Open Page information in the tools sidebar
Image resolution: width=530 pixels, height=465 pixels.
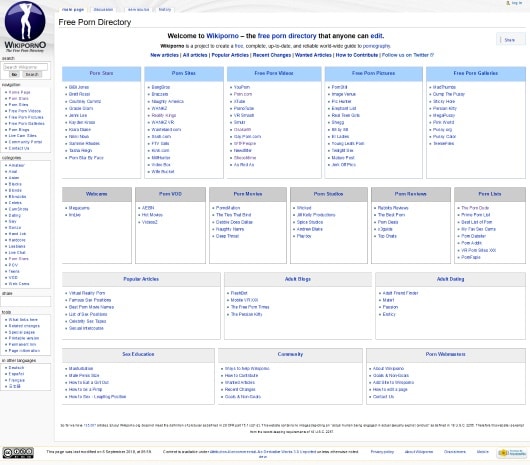pos(24,351)
